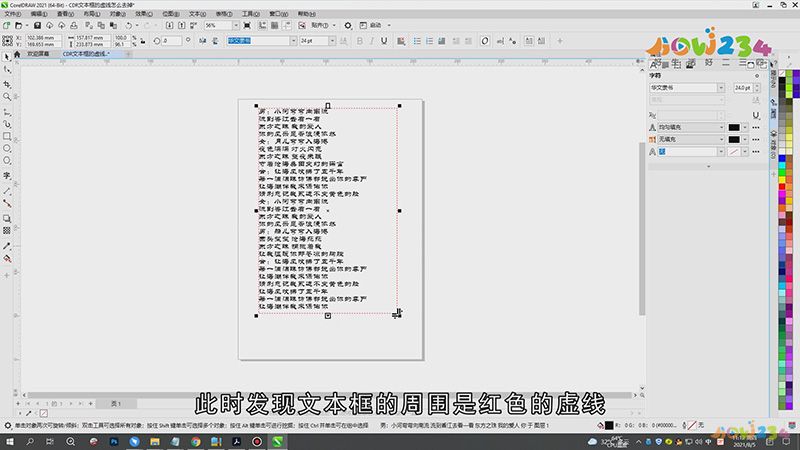Click the text properties gear in docker
This screenshot has width=800, height=450.
pyautogui.click(x=757, y=76)
